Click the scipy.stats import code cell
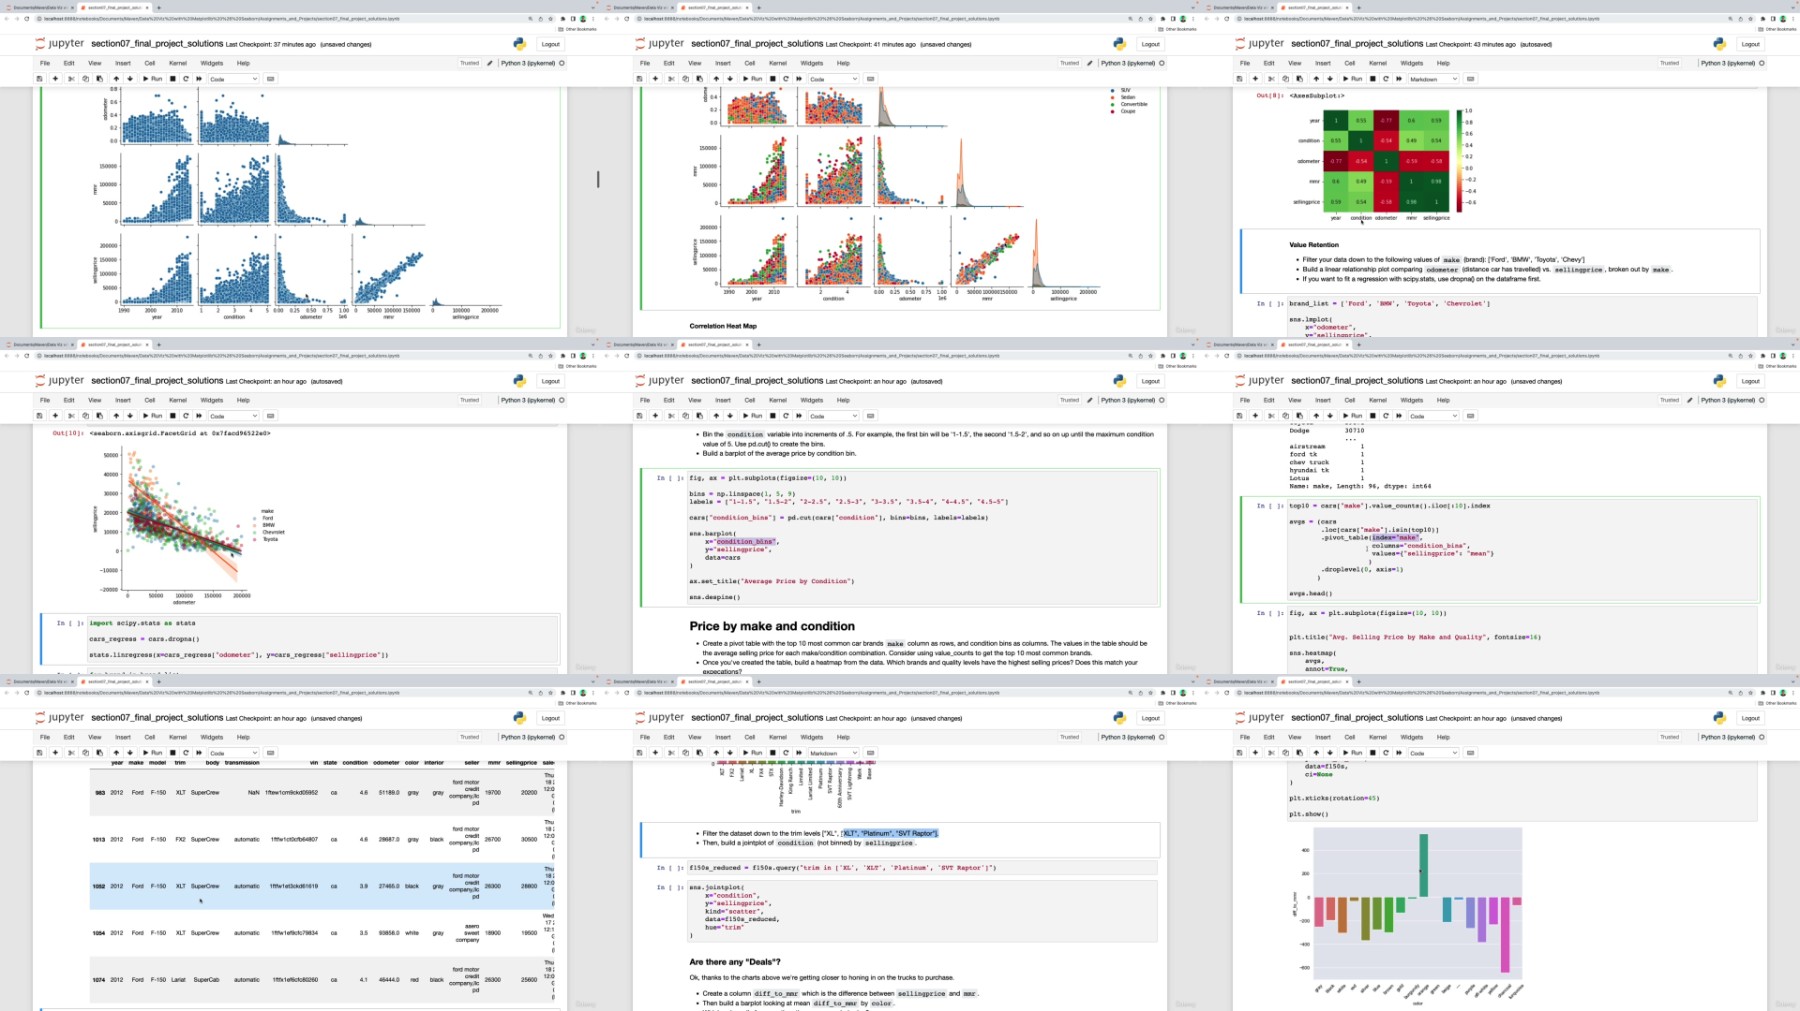This screenshot has height=1011, width=1800. pyautogui.click(x=323, y=639)
